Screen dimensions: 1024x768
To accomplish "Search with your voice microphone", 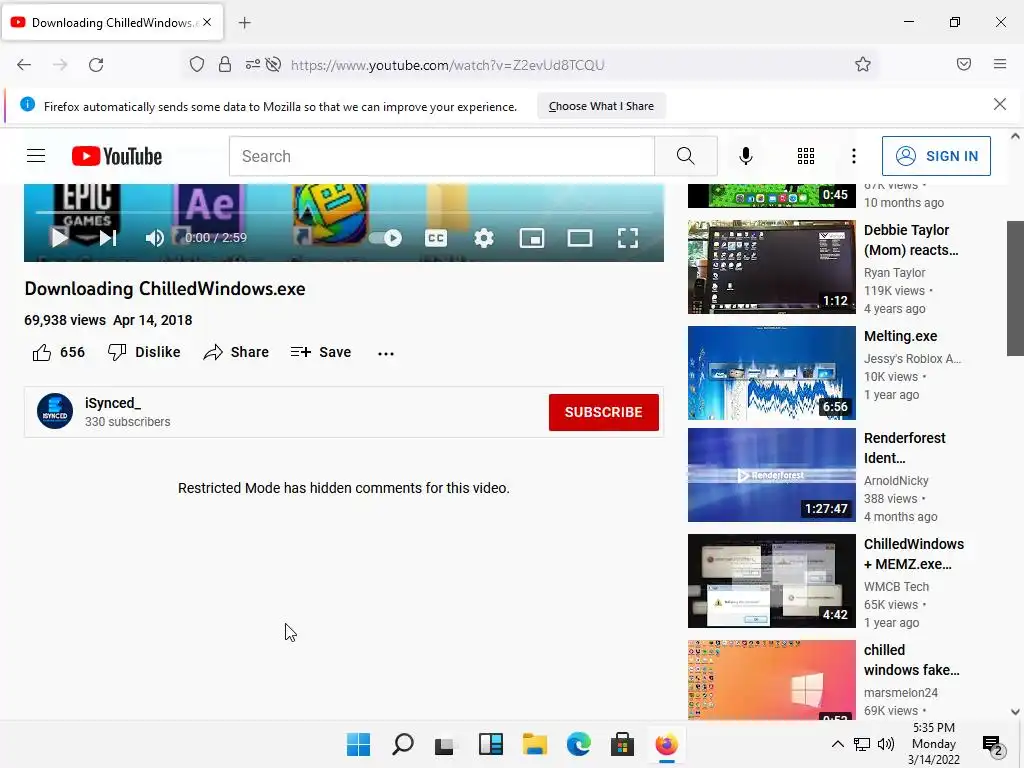I will tap(746, 156).
